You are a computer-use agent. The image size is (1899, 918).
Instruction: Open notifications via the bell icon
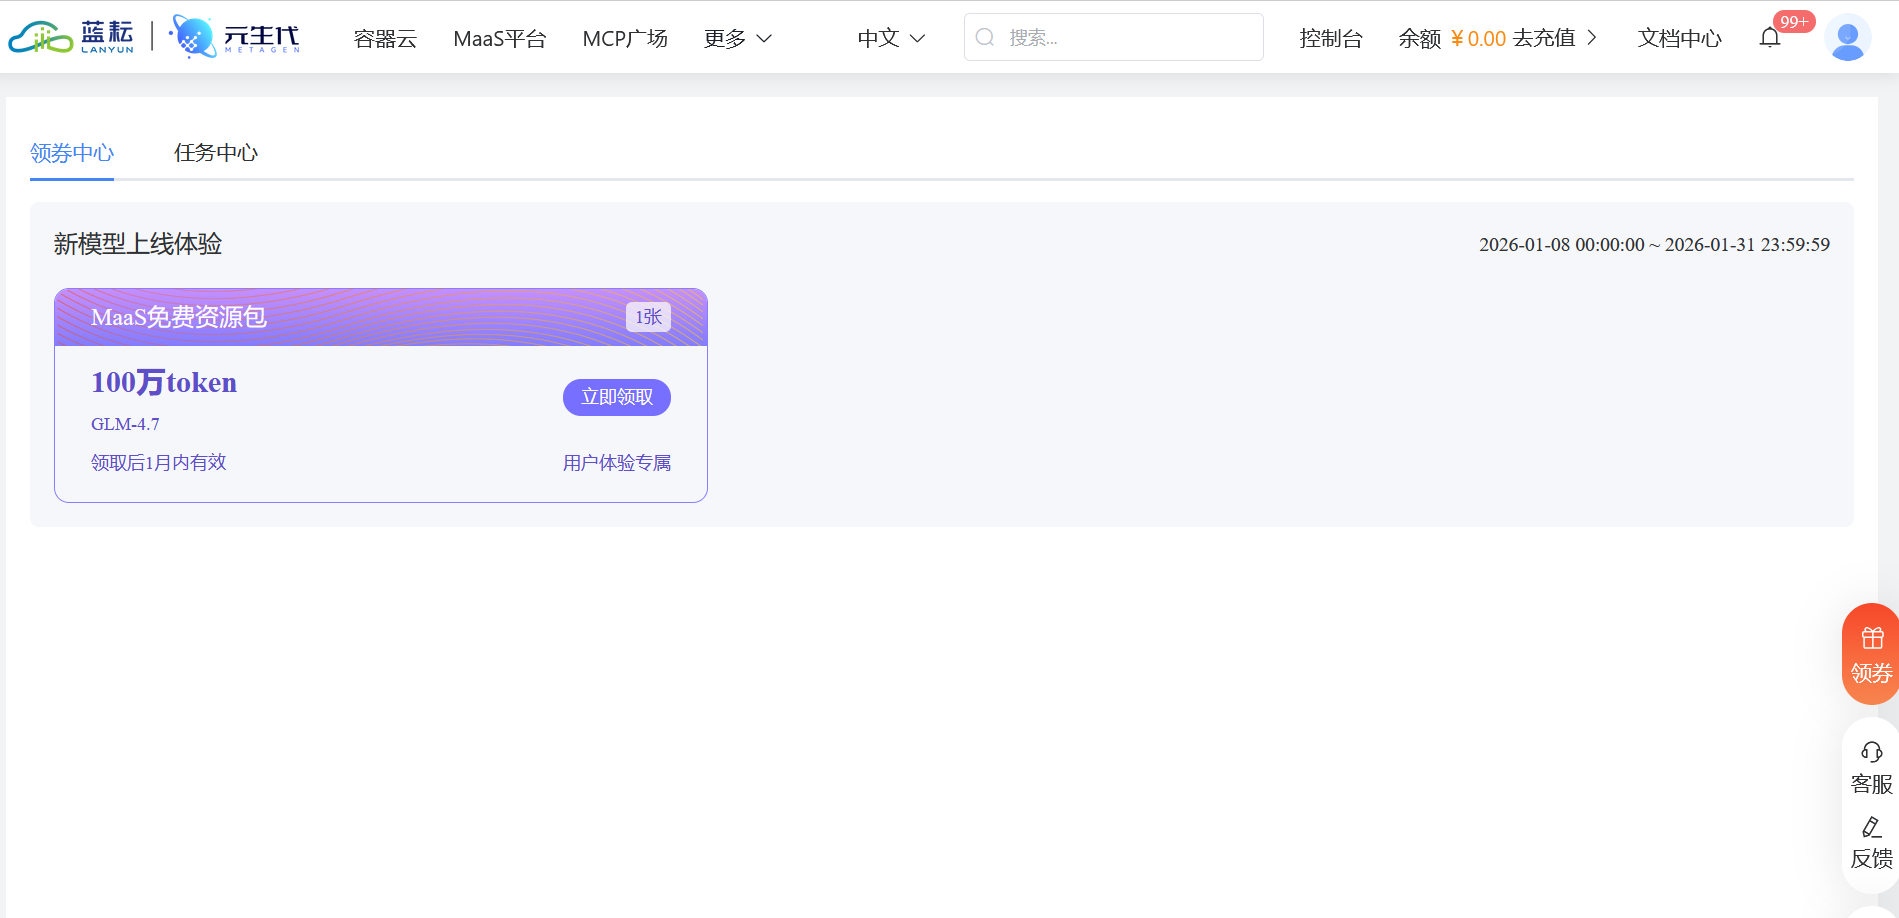1771,37
